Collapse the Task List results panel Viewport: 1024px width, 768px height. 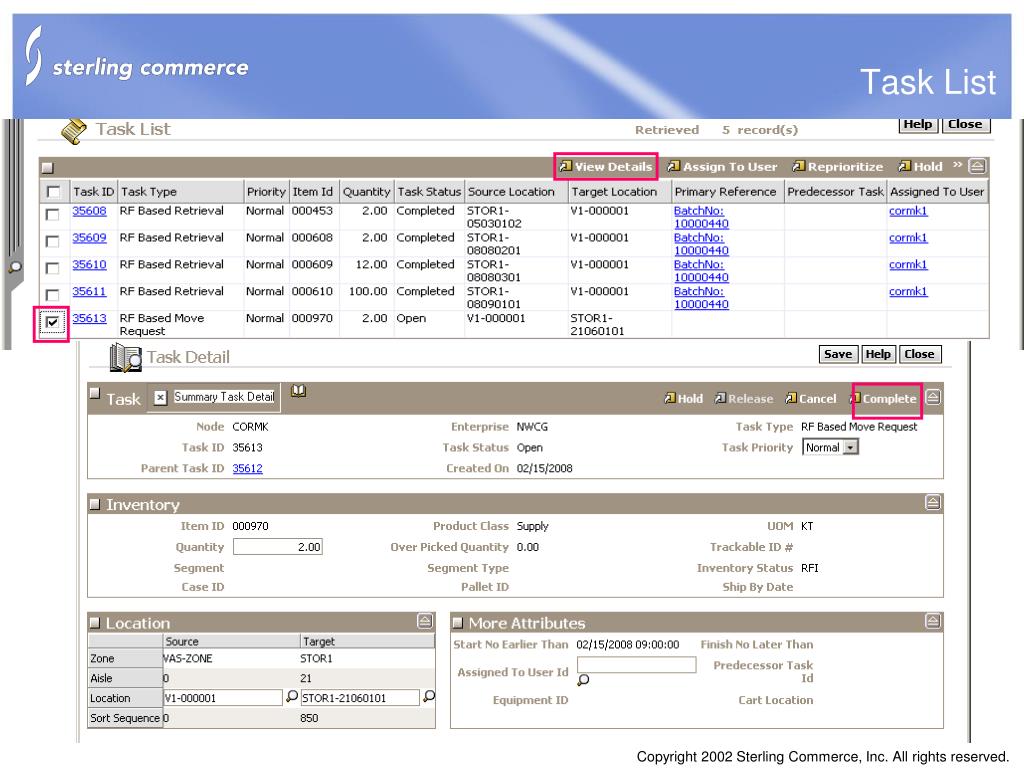coord(977,166)
